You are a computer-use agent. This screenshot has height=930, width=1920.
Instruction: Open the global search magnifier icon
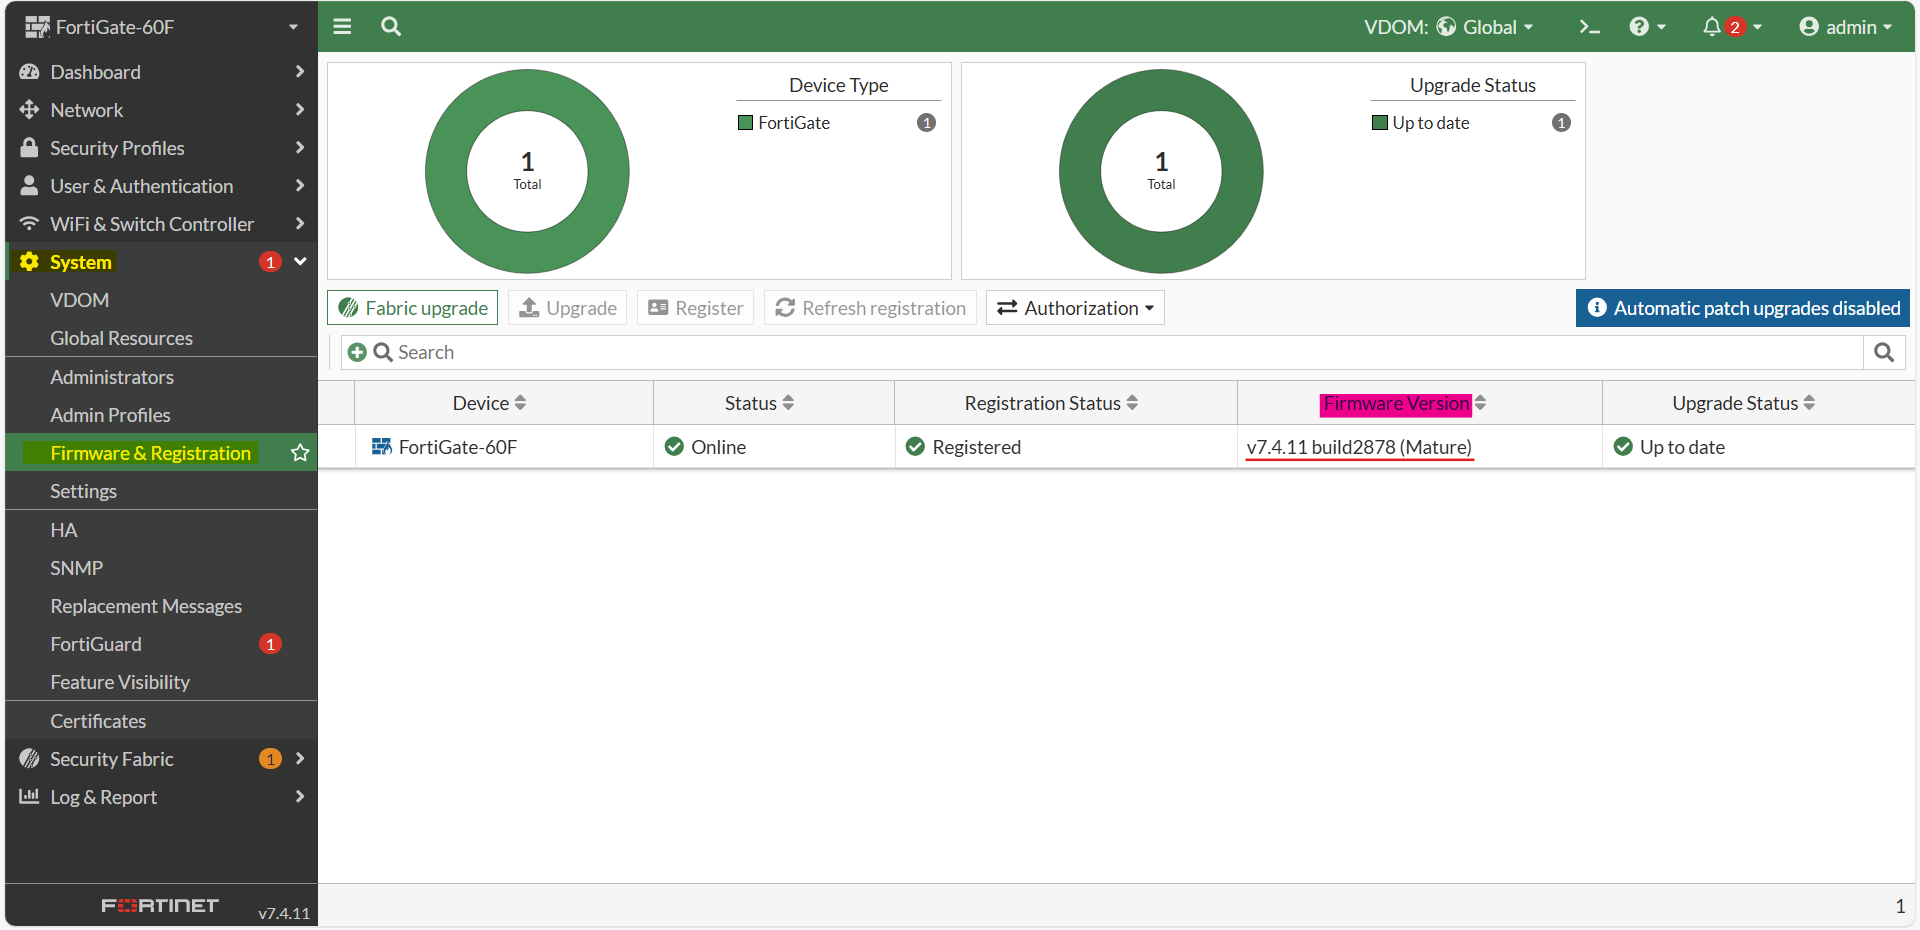point(391,27)
